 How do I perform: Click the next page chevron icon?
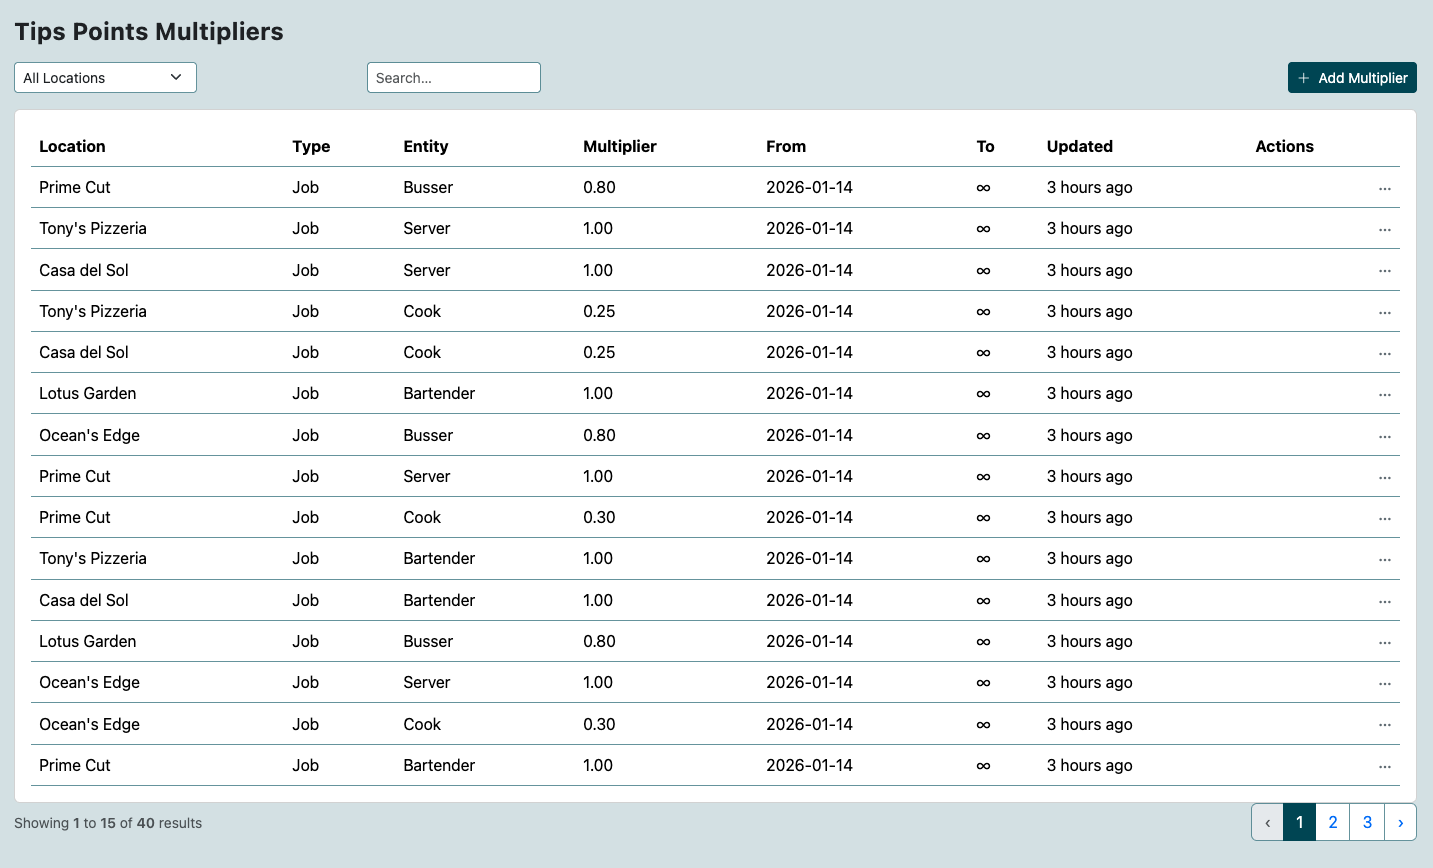[1400, 821]
